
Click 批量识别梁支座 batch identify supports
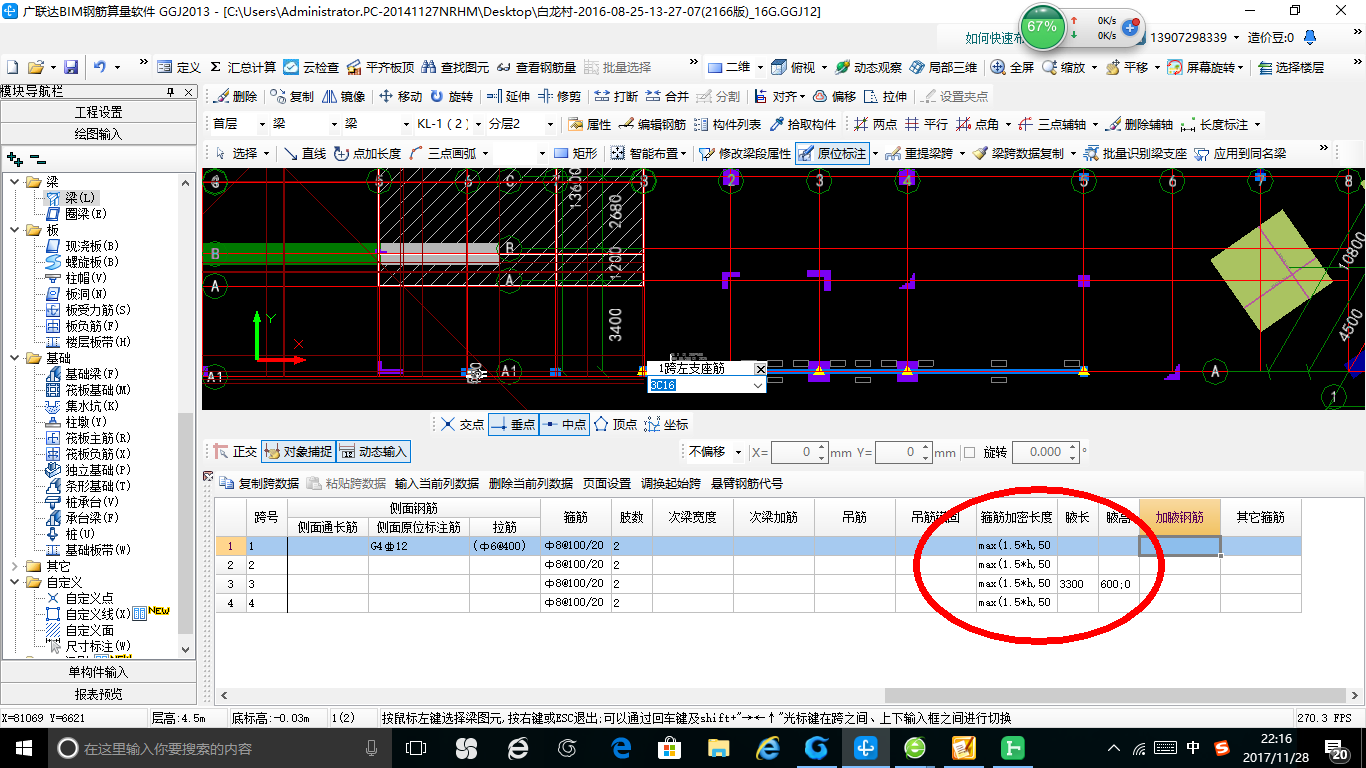coord(1136,153)
